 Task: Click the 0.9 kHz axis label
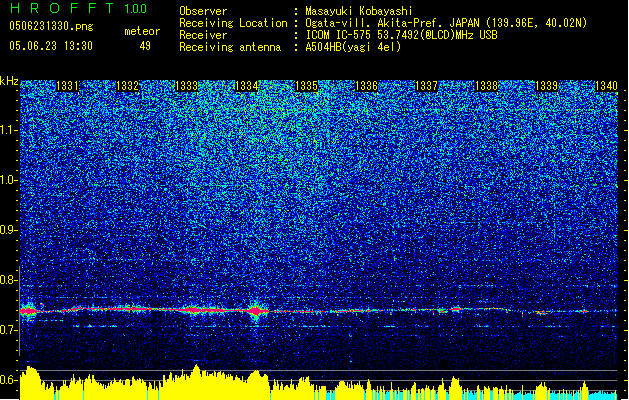click(x=9, y=230)
